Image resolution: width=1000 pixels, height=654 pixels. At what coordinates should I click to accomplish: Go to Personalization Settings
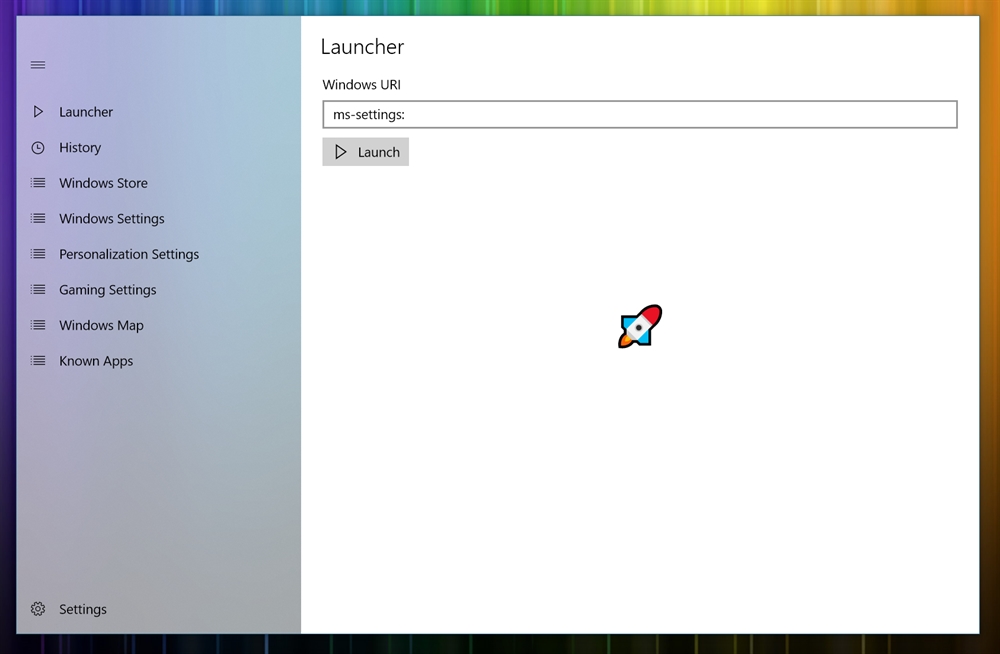click(x=129, y=254)
